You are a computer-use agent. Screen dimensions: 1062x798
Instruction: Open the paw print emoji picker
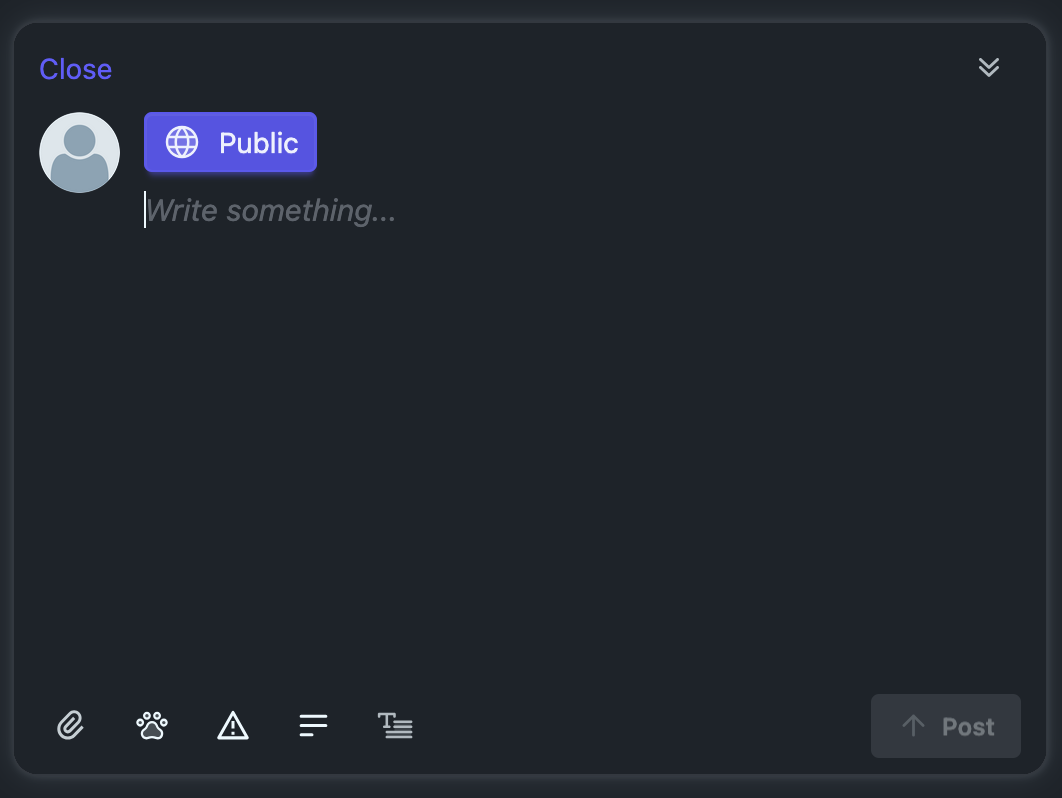[x=152, y=725]
